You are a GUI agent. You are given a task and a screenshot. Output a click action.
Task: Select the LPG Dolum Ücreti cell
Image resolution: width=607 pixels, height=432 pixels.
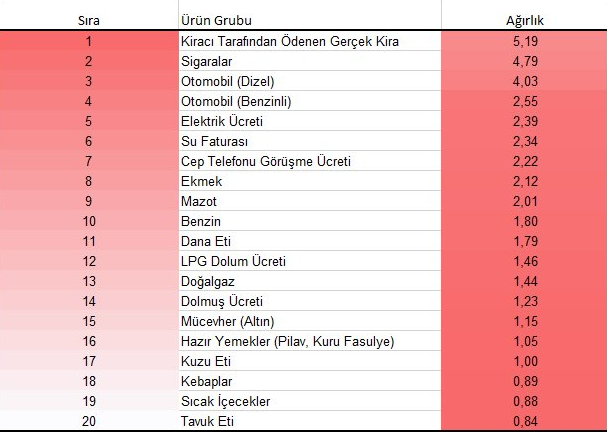pyautogui.click(x=310, y=261)
